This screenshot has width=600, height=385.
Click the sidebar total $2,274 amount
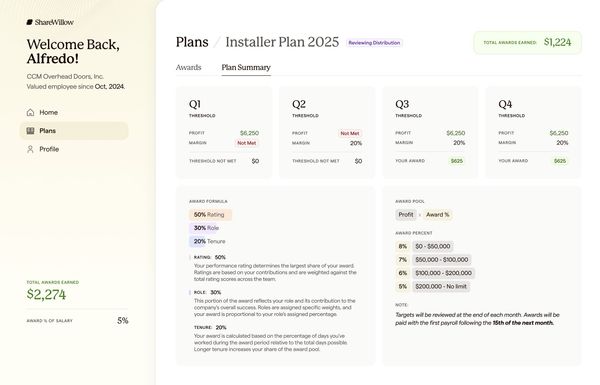(x=46, y=294)
